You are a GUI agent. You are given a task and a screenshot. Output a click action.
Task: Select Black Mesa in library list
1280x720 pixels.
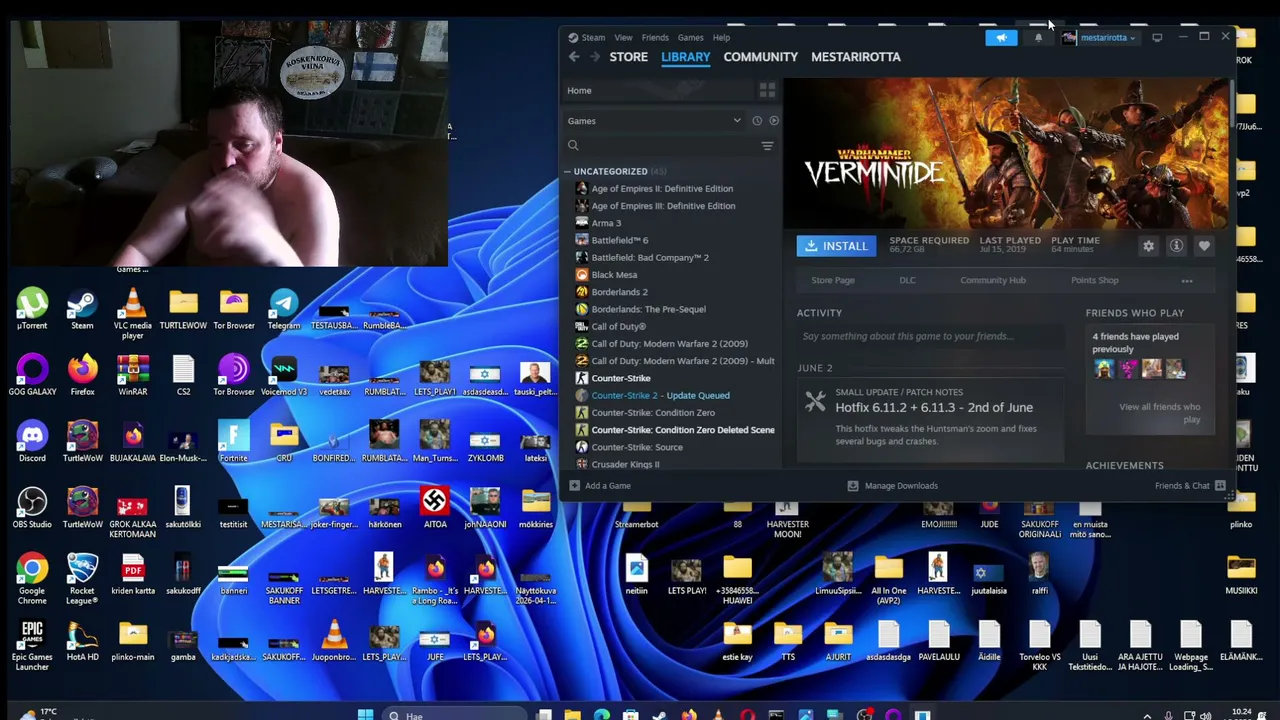(614, 275)
